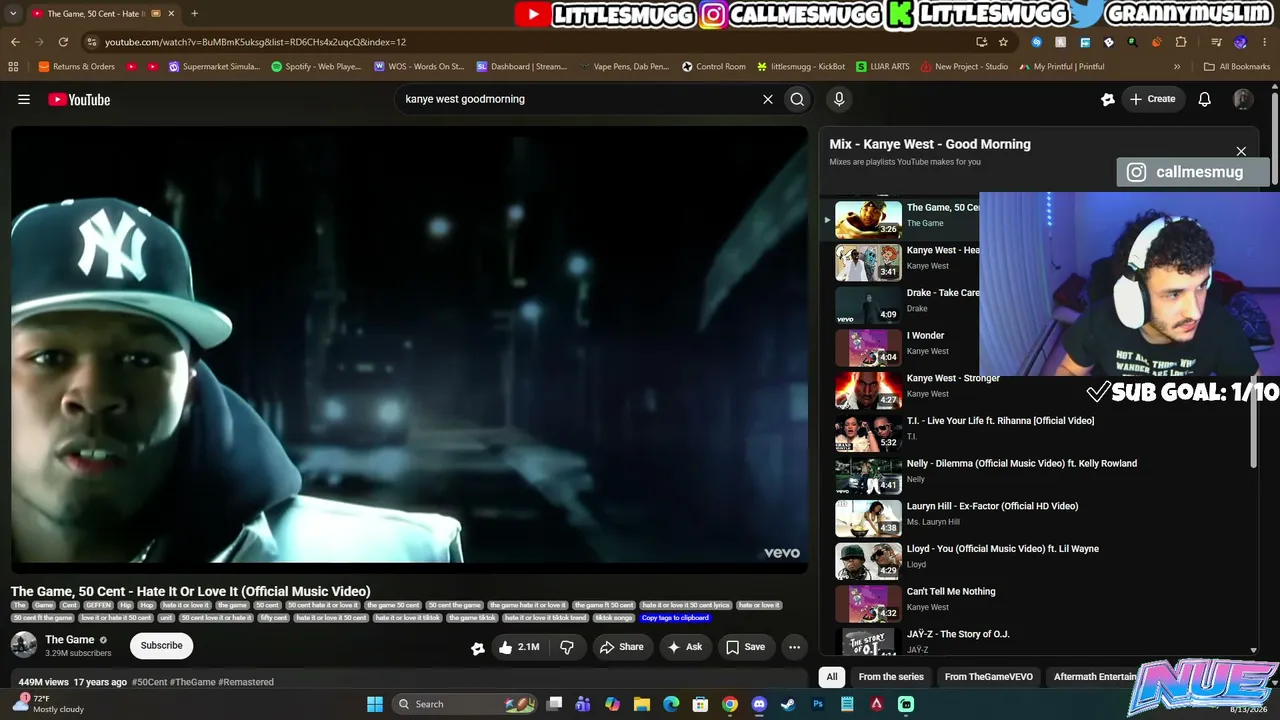1280x720 pixels.
Task: Select the From TheGameVEVO chip
Action: (989, 677)
